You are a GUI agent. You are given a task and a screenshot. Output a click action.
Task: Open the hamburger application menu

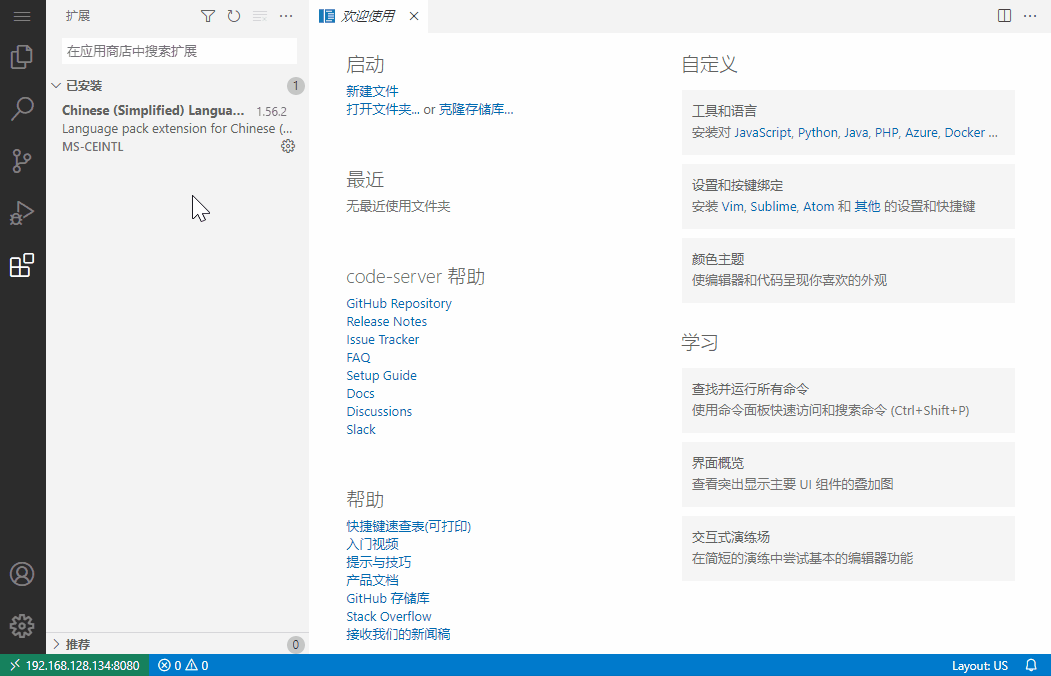[x=21, y=16]
